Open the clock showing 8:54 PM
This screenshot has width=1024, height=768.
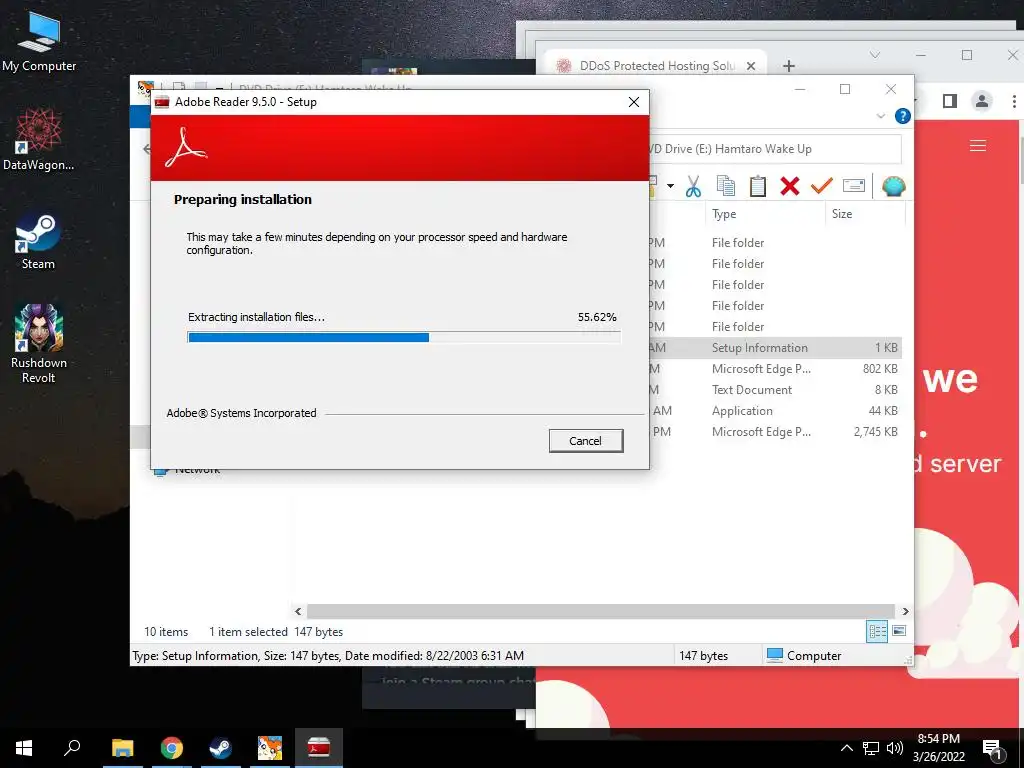coord(939,748)
